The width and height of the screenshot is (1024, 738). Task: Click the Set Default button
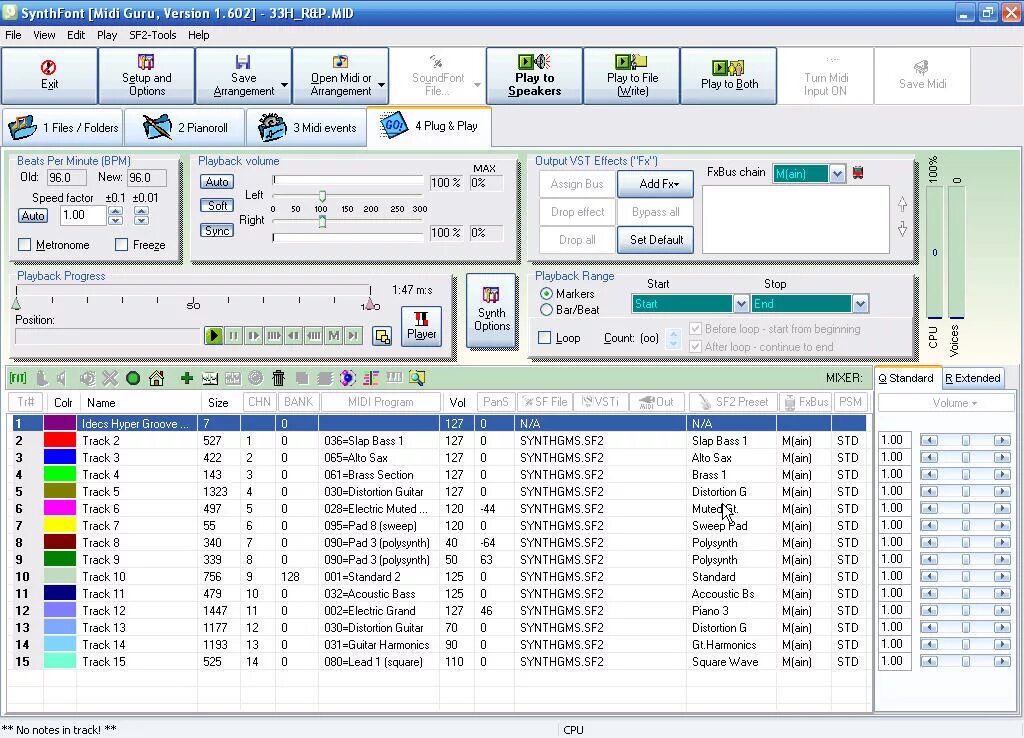pyautogui.click(x=656, y=240)
